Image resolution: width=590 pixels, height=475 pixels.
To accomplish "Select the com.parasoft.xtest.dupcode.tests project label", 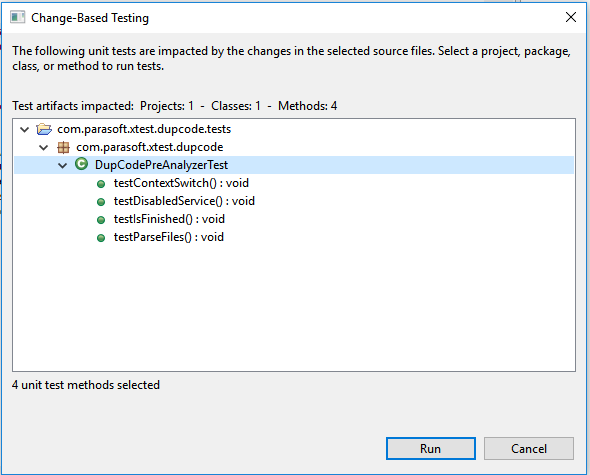I will tap(144, 129).
